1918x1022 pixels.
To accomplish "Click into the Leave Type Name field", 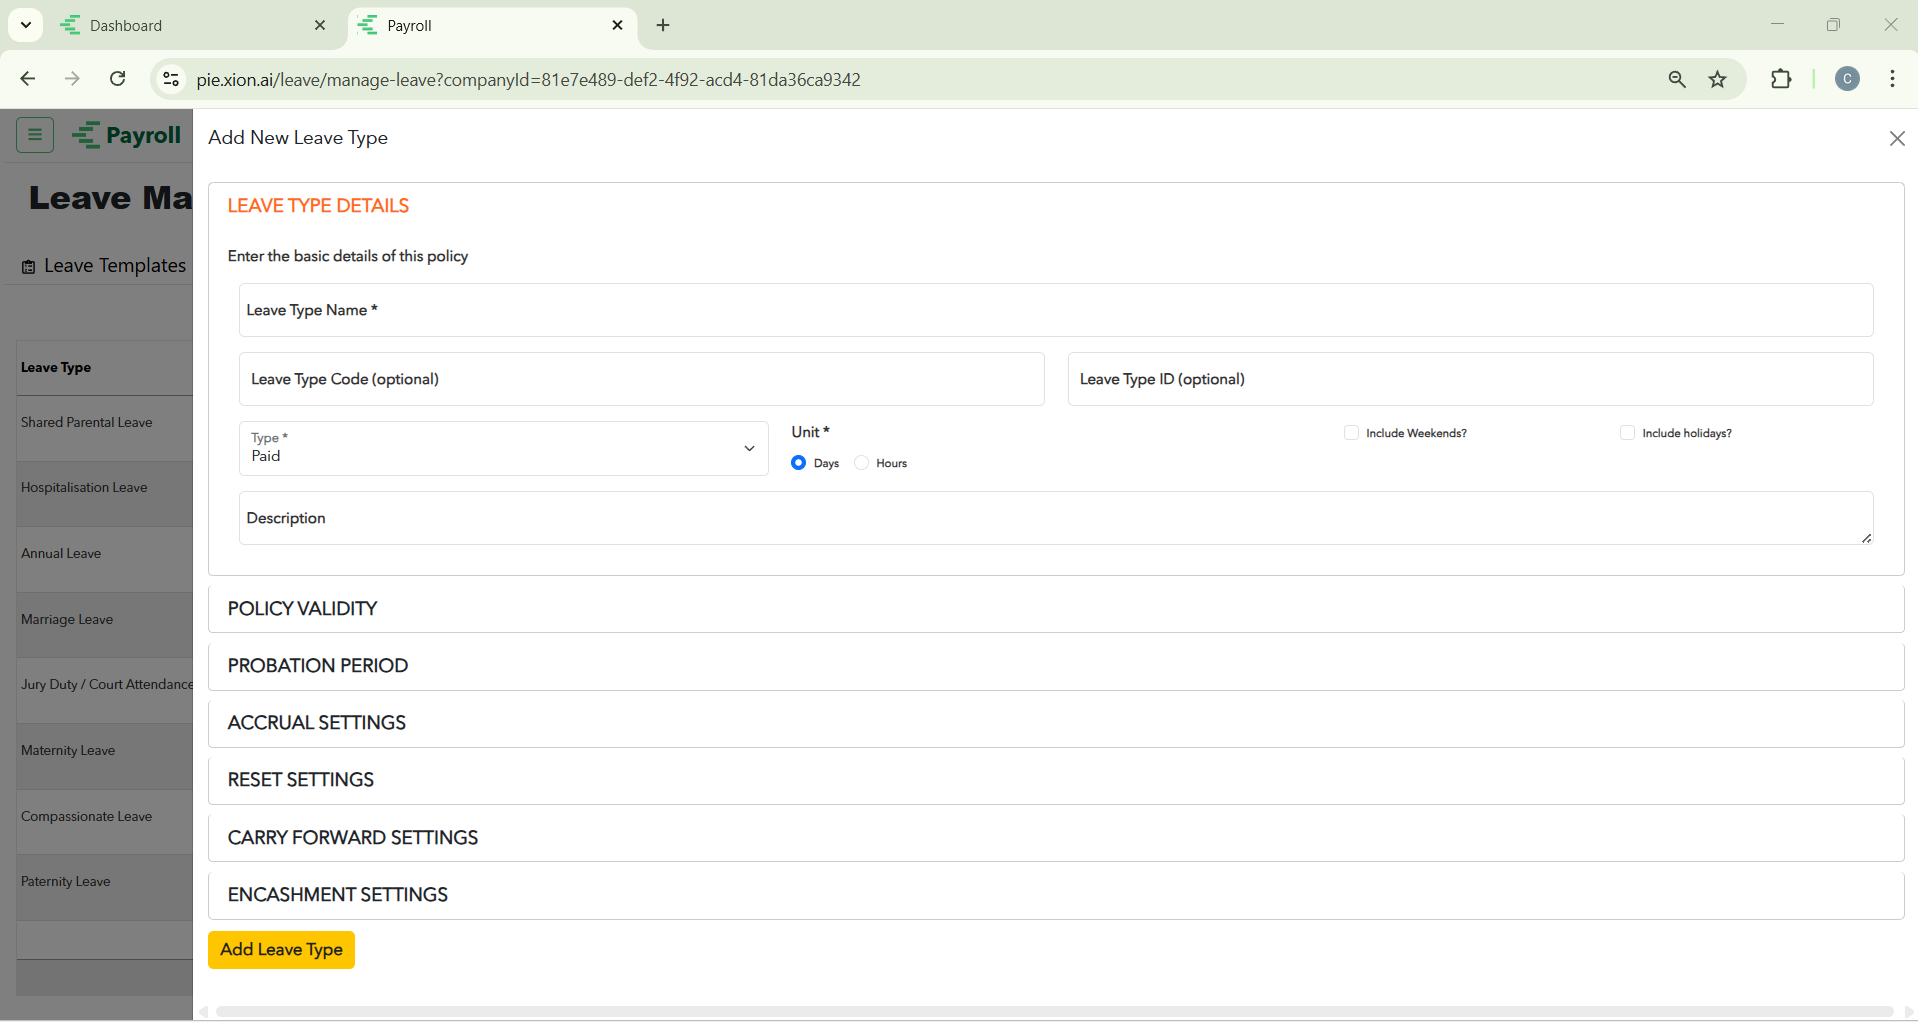I will click(1055, 310).
